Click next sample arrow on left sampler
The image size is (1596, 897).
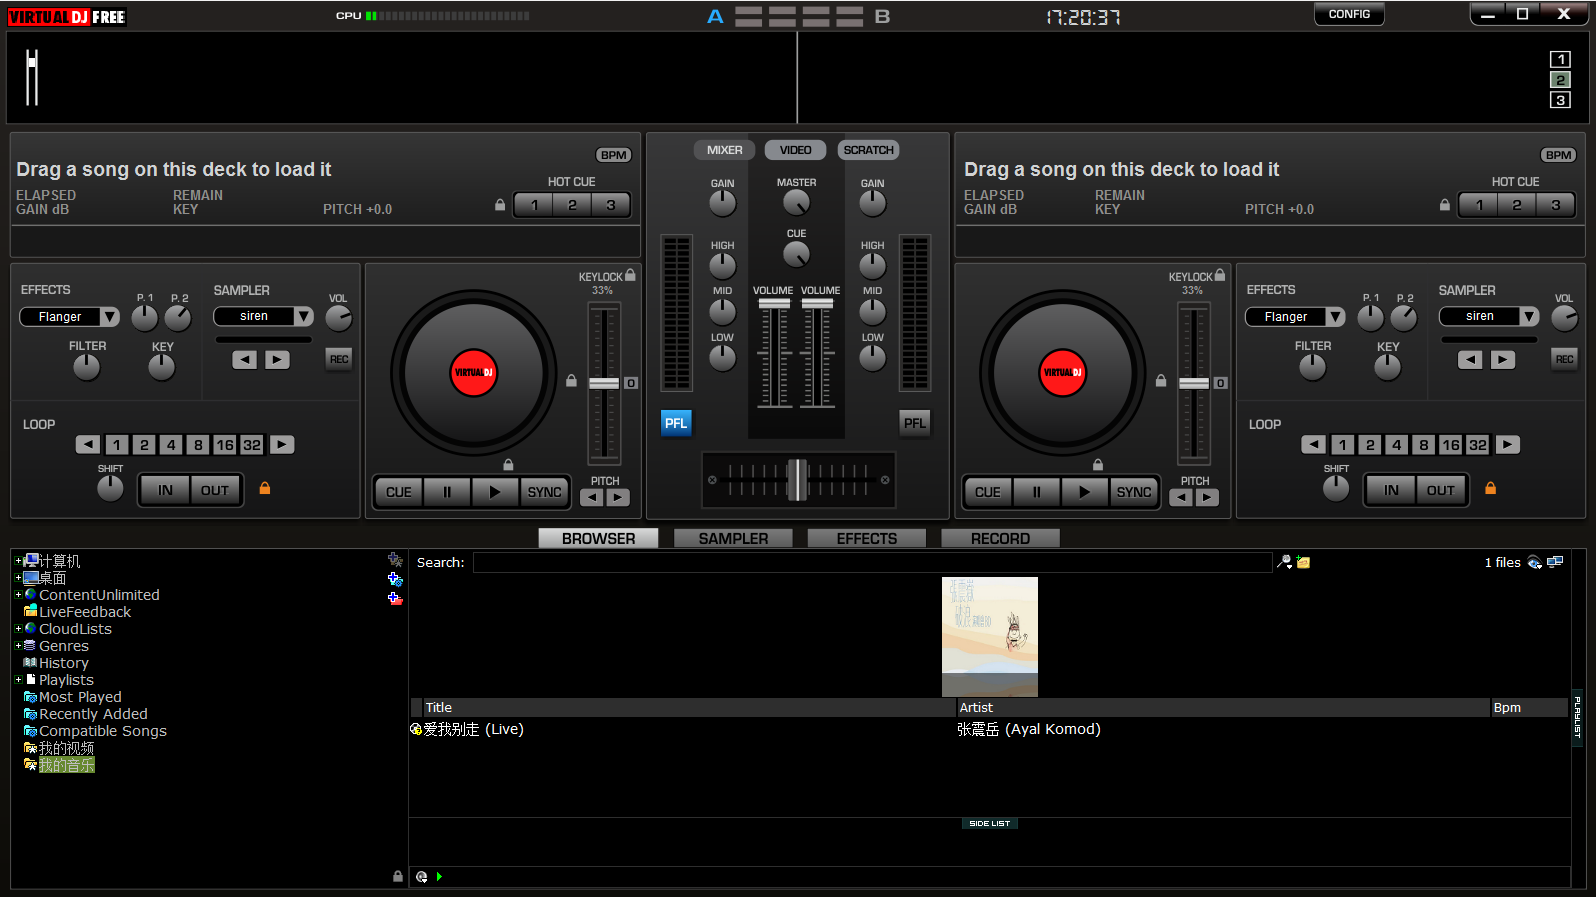click(x=278, y=360)
